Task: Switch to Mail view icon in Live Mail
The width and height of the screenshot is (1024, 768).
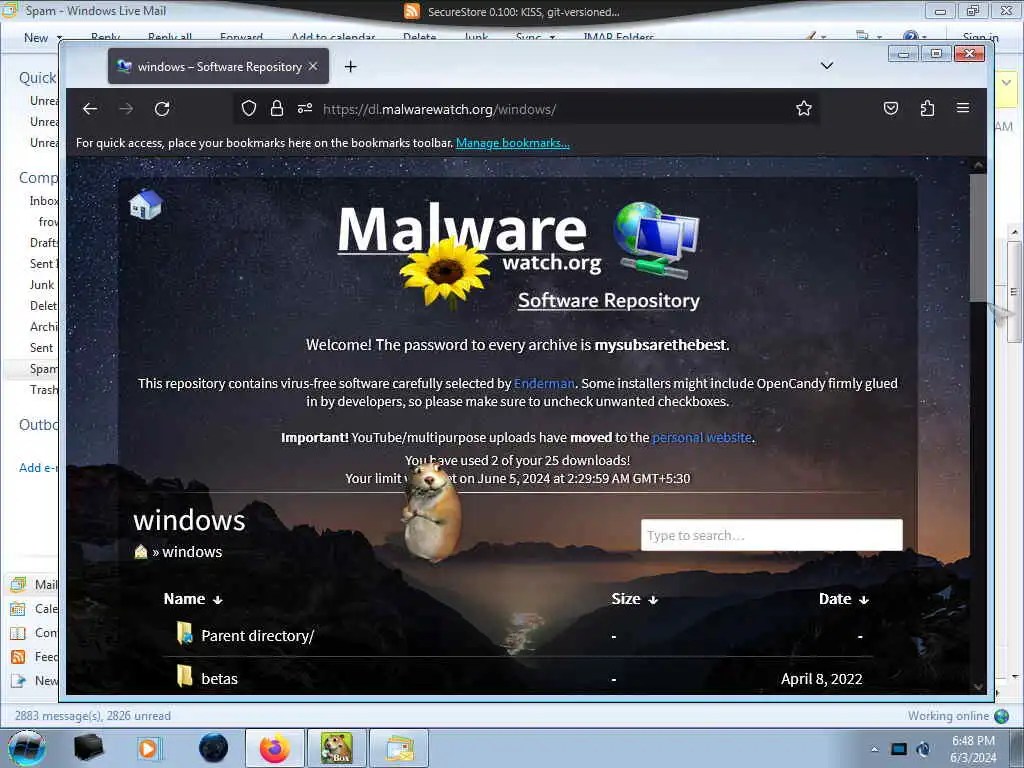Action: point(18,584)
